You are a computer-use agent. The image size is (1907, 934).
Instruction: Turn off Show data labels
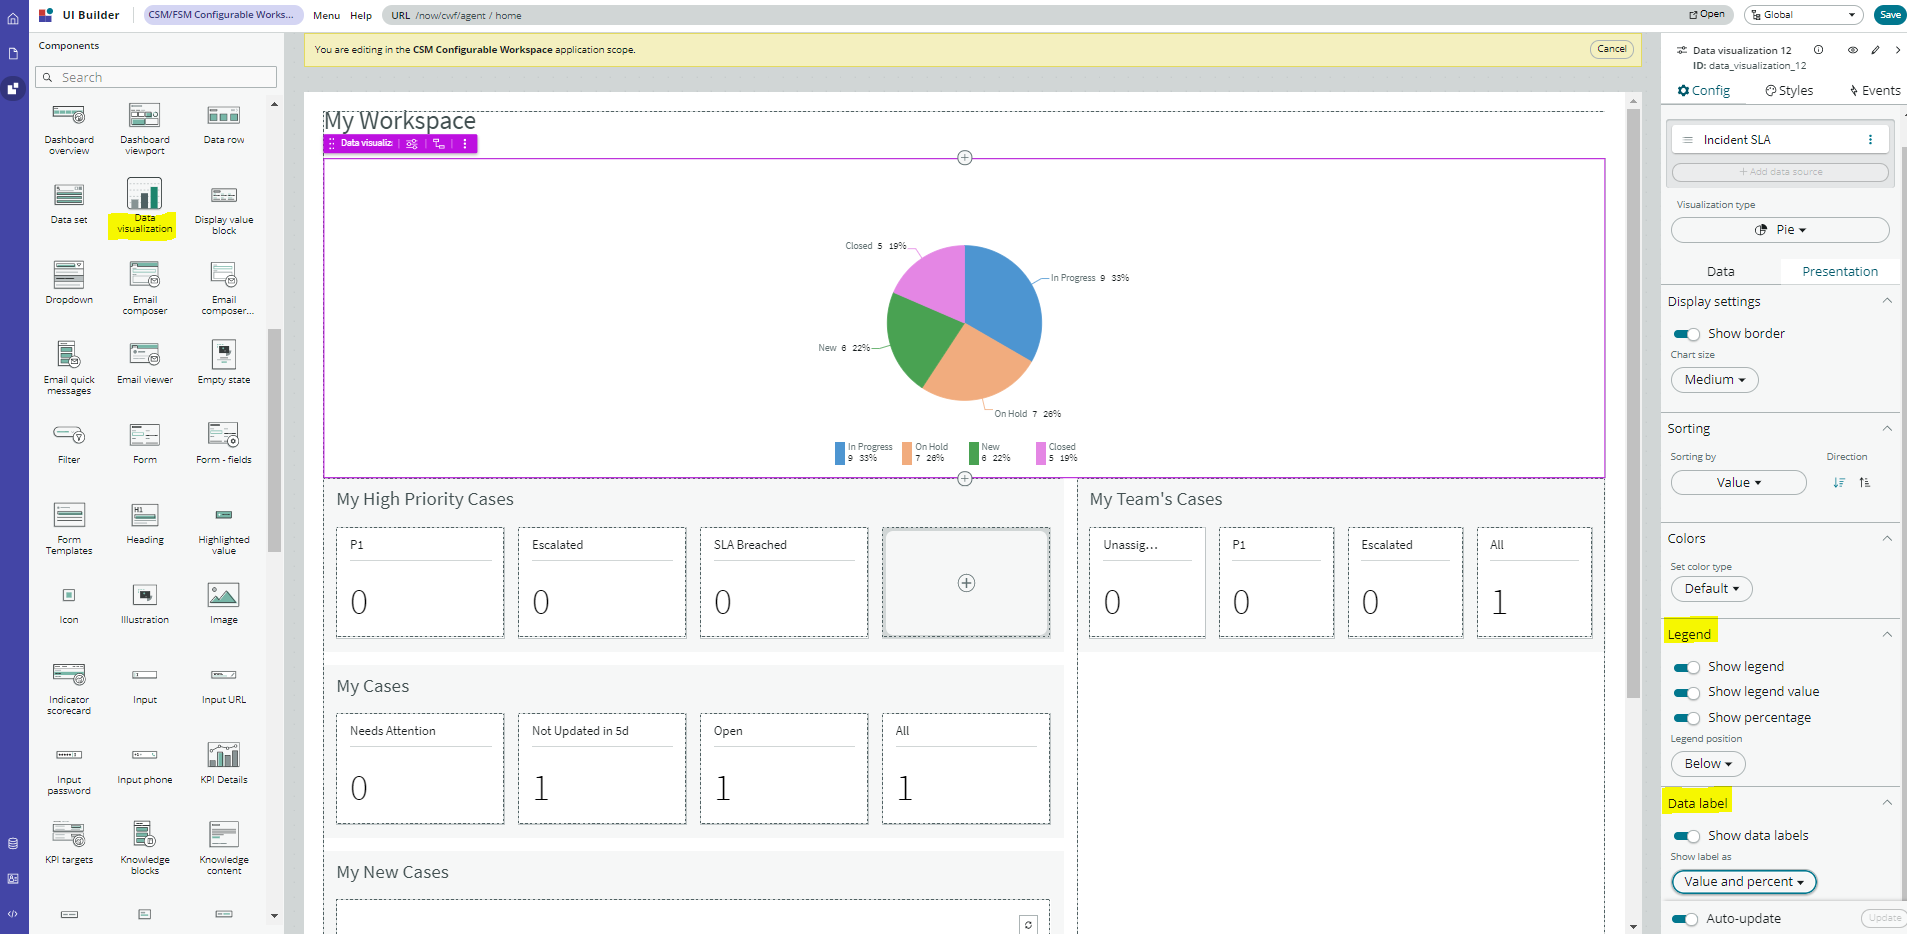[1686, 836]
